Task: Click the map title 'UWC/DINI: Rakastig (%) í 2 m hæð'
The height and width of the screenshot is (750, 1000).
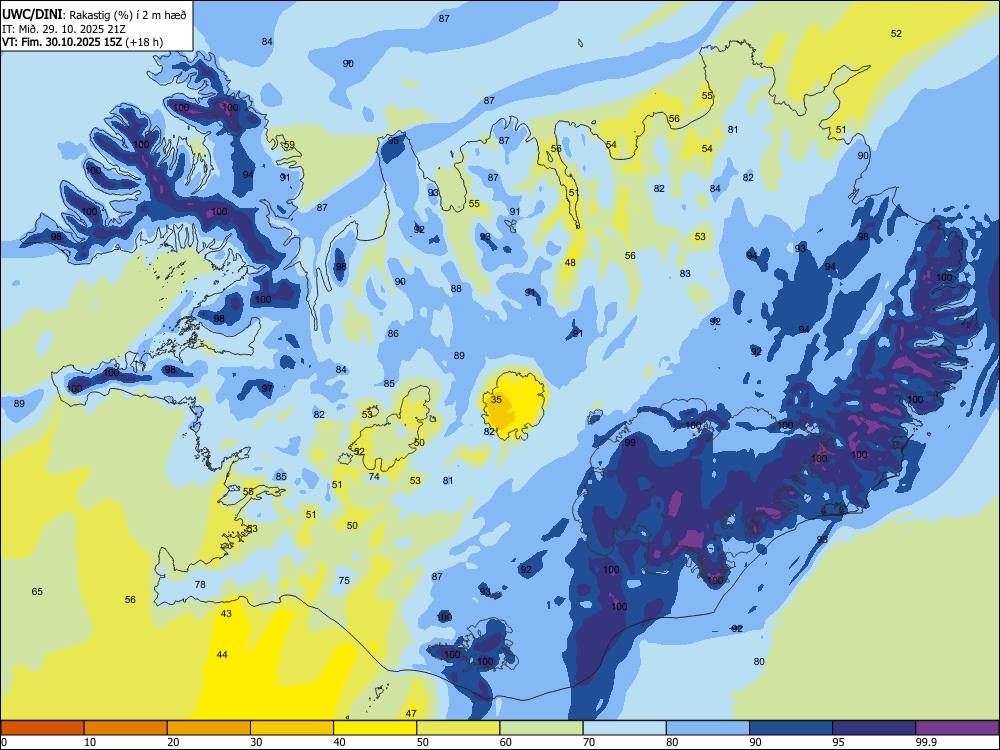Action: 94,14
